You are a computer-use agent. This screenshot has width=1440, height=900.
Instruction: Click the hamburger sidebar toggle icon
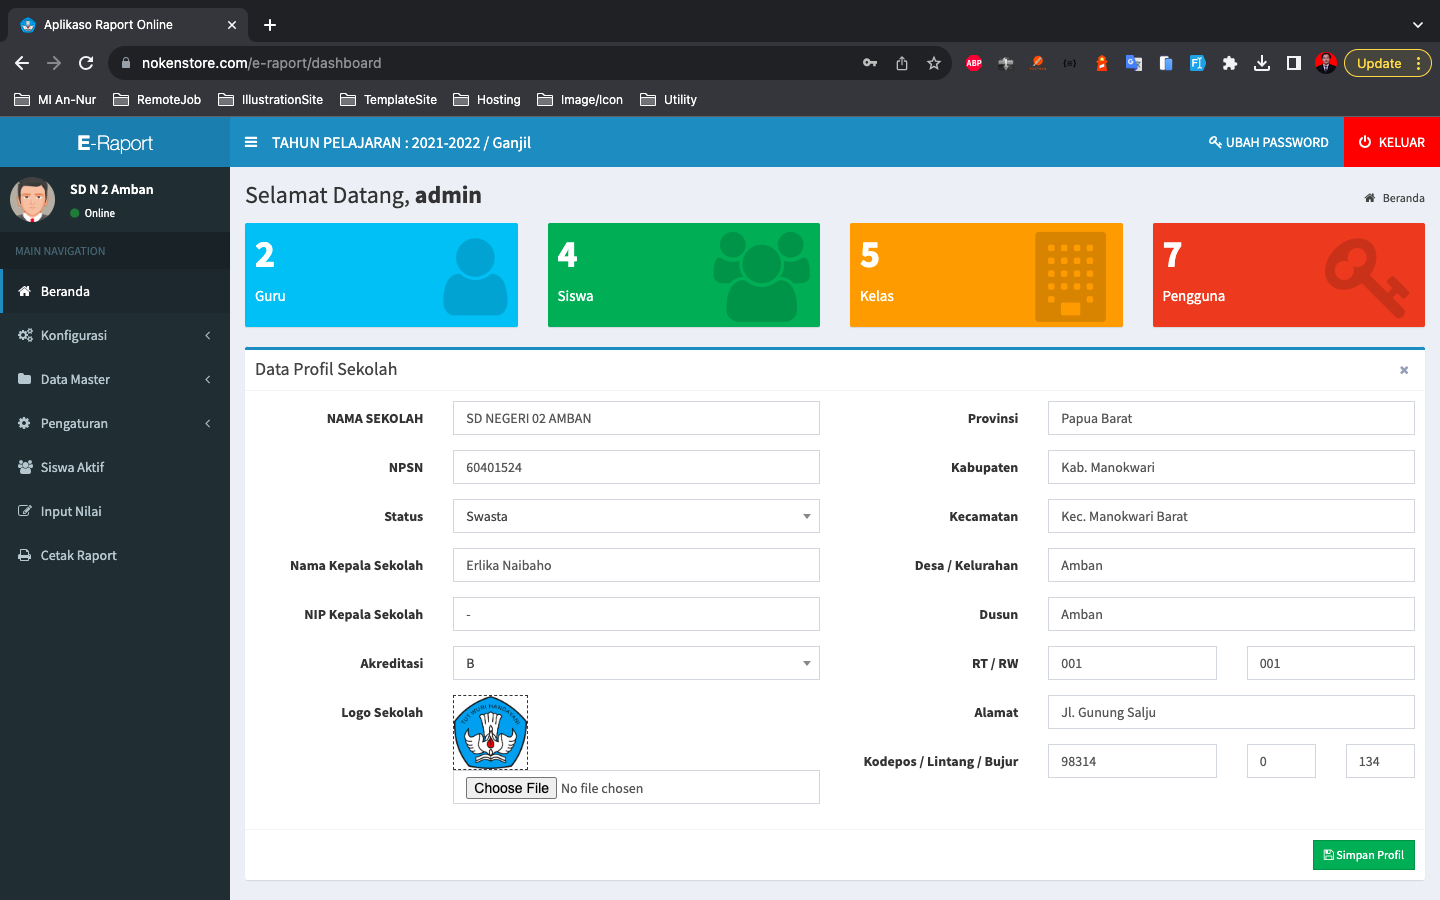(251, 142)
